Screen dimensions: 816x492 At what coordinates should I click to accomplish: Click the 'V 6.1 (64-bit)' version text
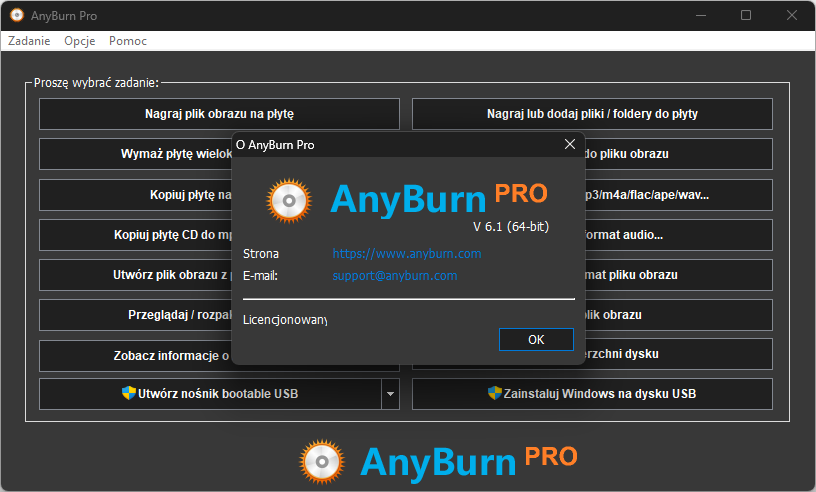click(x=511, y=226)
